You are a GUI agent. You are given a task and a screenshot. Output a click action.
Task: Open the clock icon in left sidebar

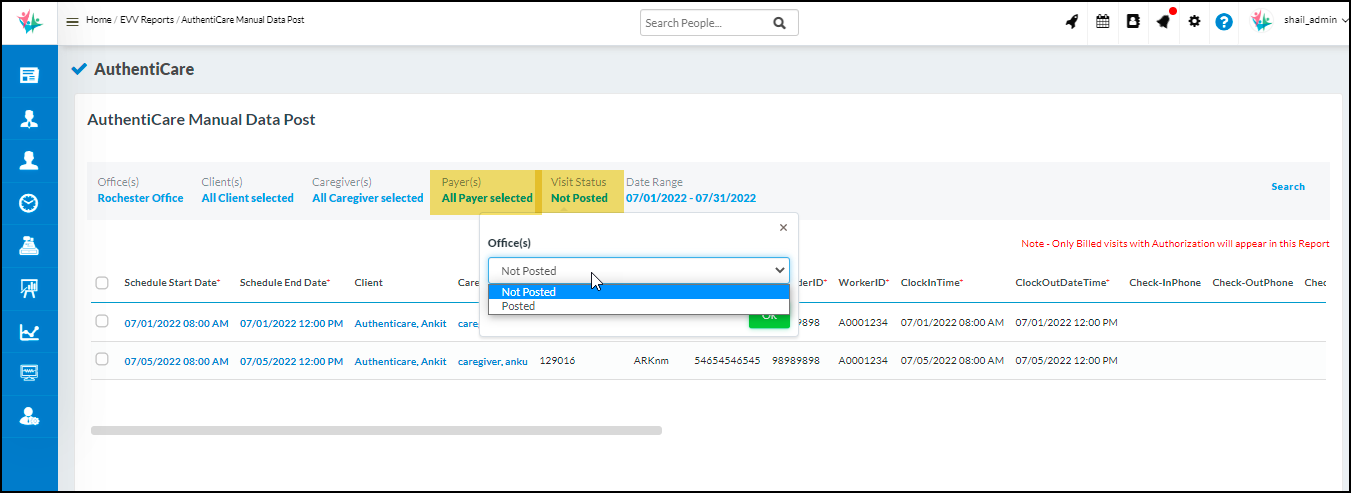[29, 203]
